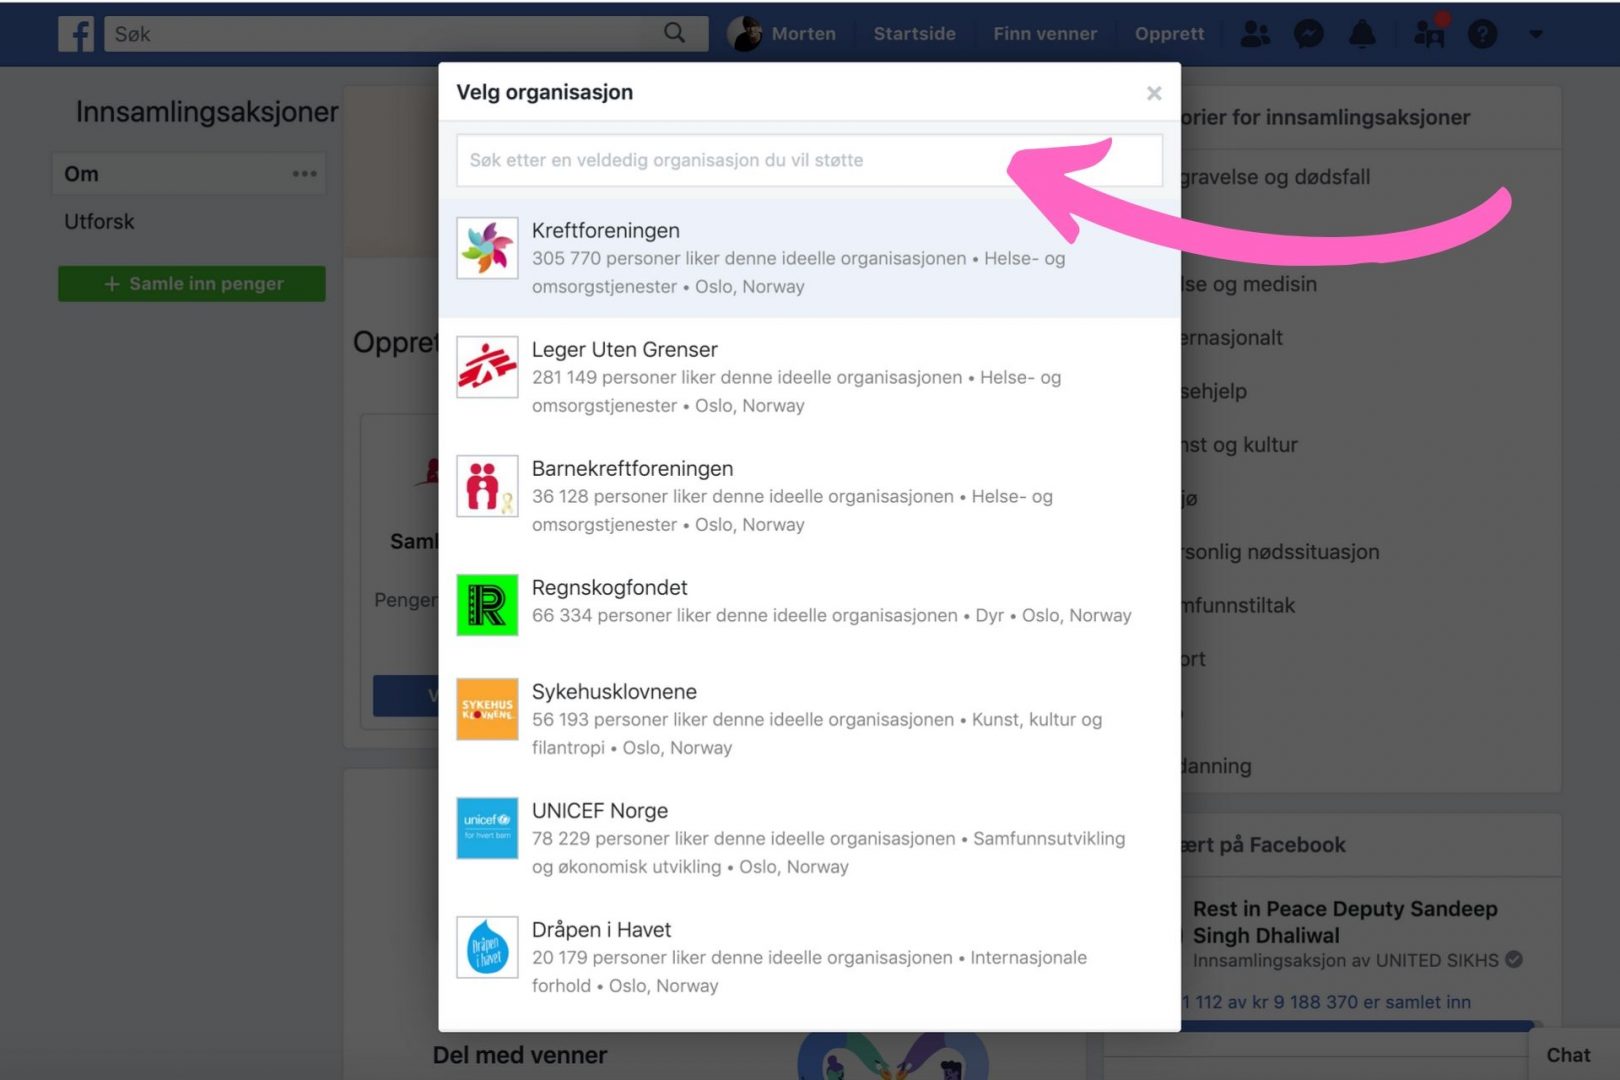Select Utforsk in left sidebar
The image size is (1620, 1080).
click(x=99, y=222)
